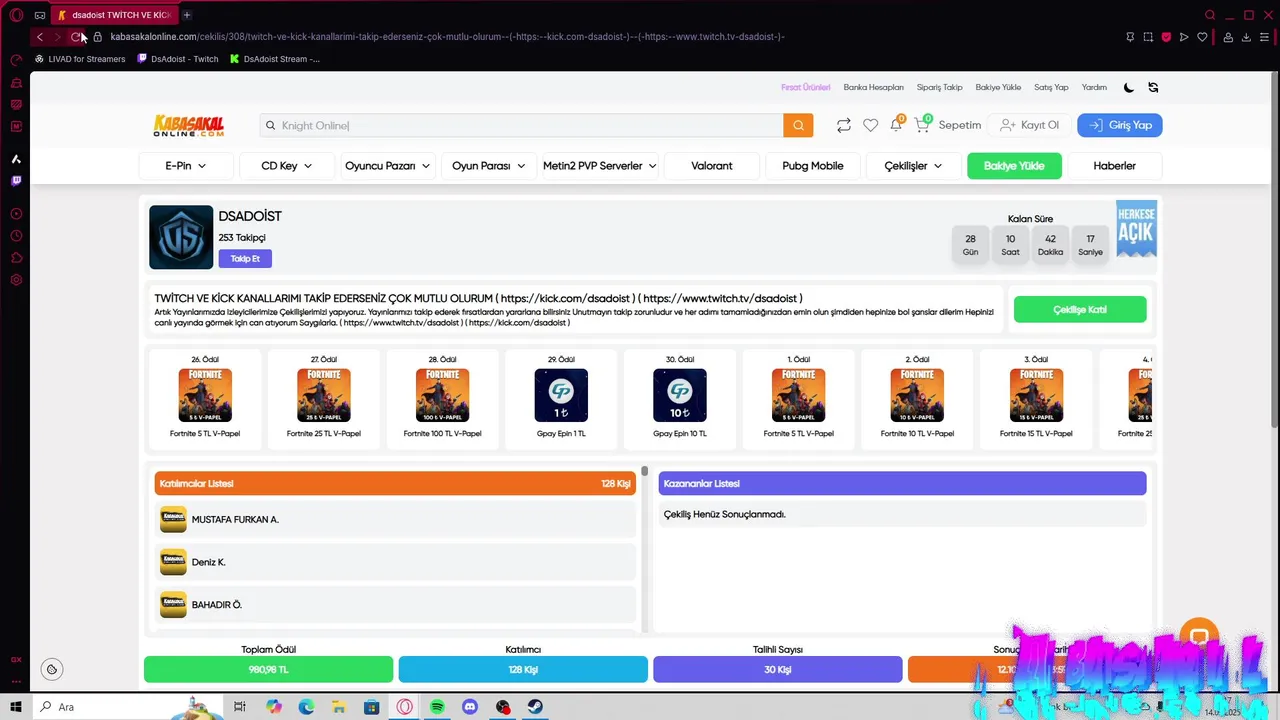Image resolution: width=1280 pixels, height=720 pixels.
Task: Select the Gpay Epin 10 TL prize thumbnail
Action: click(x=680, y=395)
